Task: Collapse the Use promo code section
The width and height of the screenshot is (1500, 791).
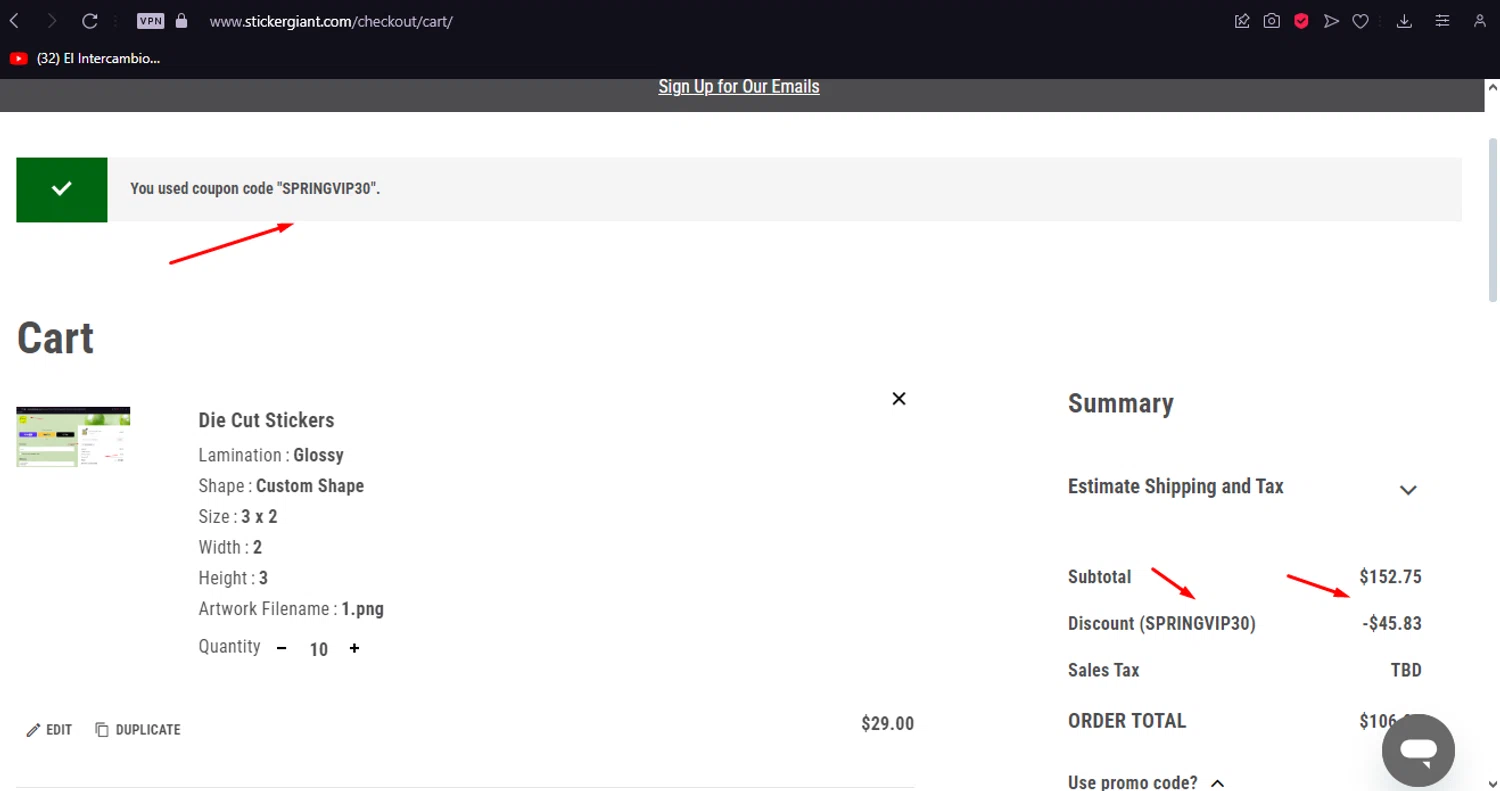Action: tap(1146, 782)
